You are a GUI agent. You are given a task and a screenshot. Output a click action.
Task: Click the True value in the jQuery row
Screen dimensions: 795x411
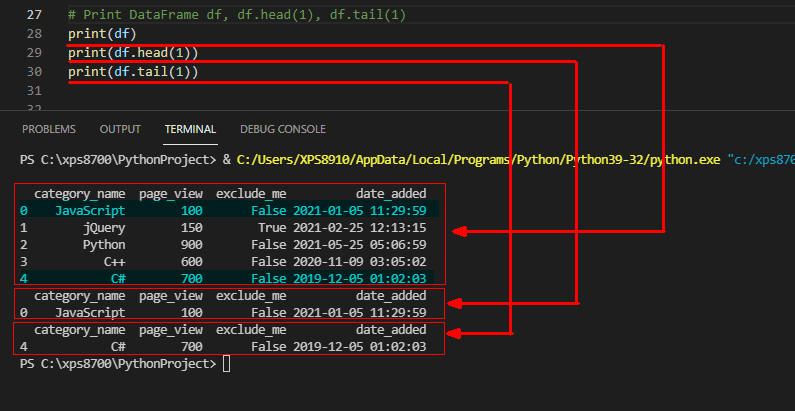(272, 228)
